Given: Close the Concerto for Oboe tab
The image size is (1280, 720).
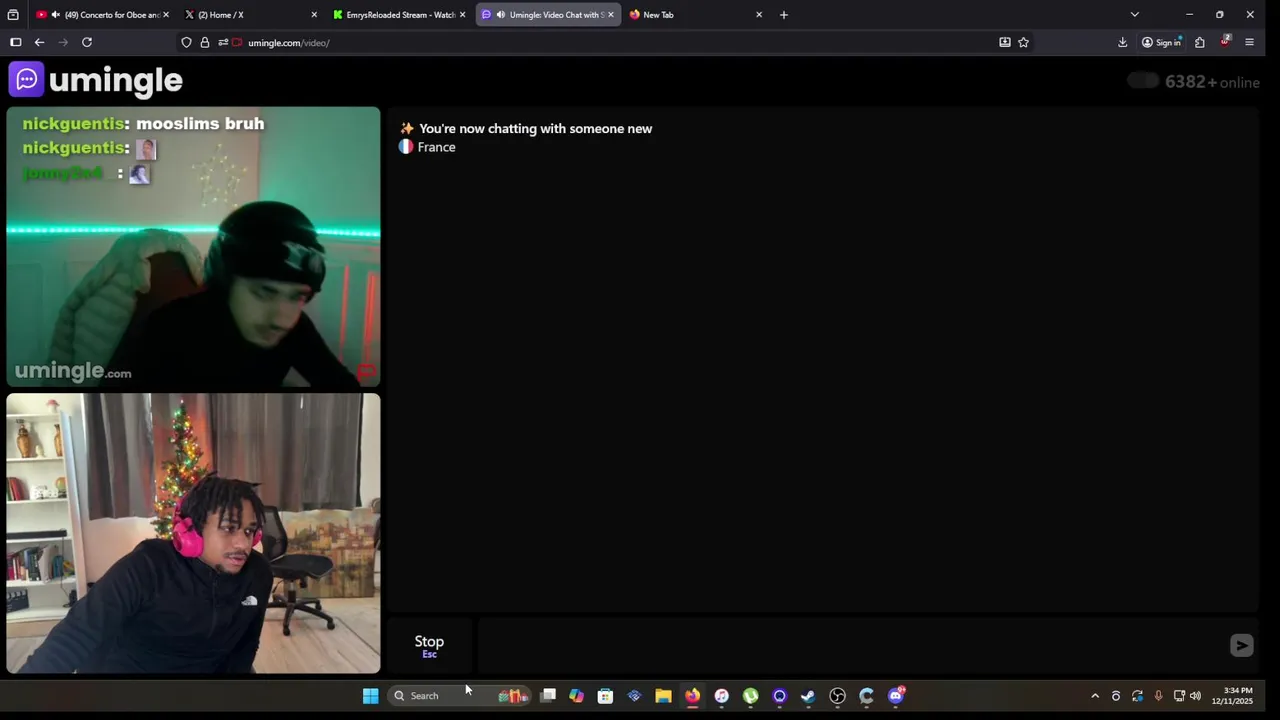Looking at the screenshot, I should coord(166,15).
